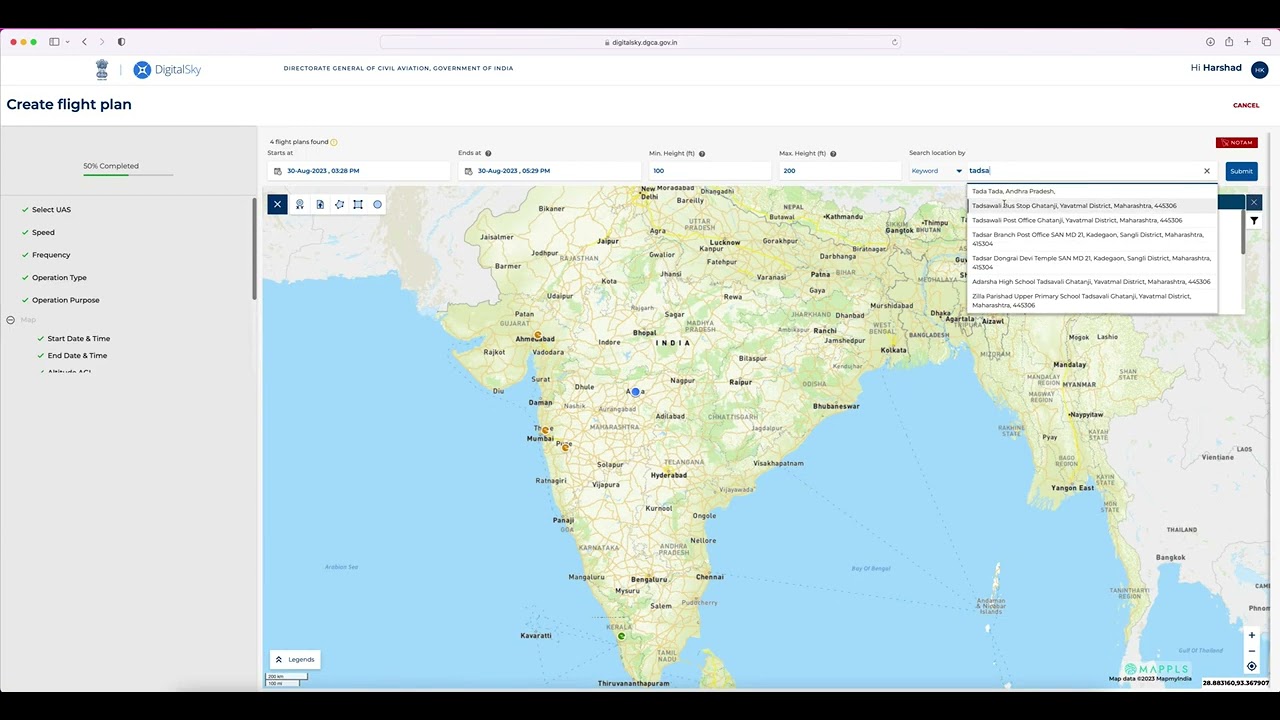The width and height of the screenshot is (1280, 720).
Task: Click the DigitalSky logo
Action: click(x=167, y=69)
